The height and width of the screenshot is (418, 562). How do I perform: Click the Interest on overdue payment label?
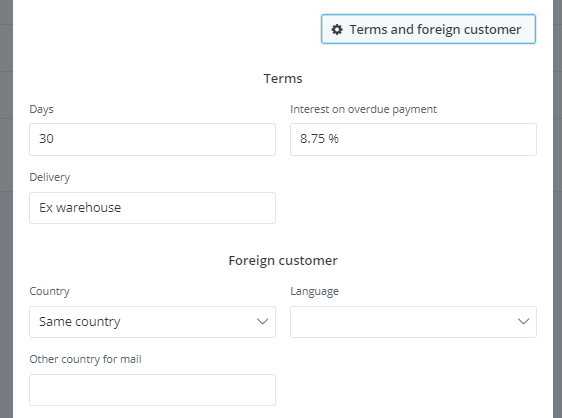point(363,109)
